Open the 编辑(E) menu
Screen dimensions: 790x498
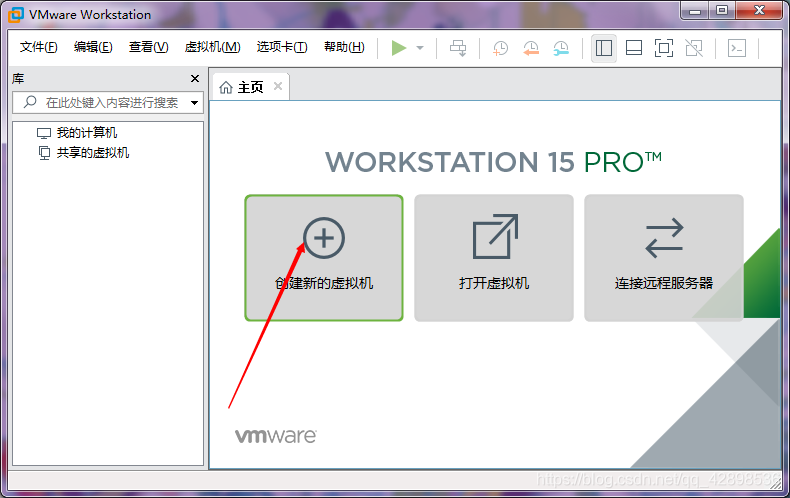[93, 47]
